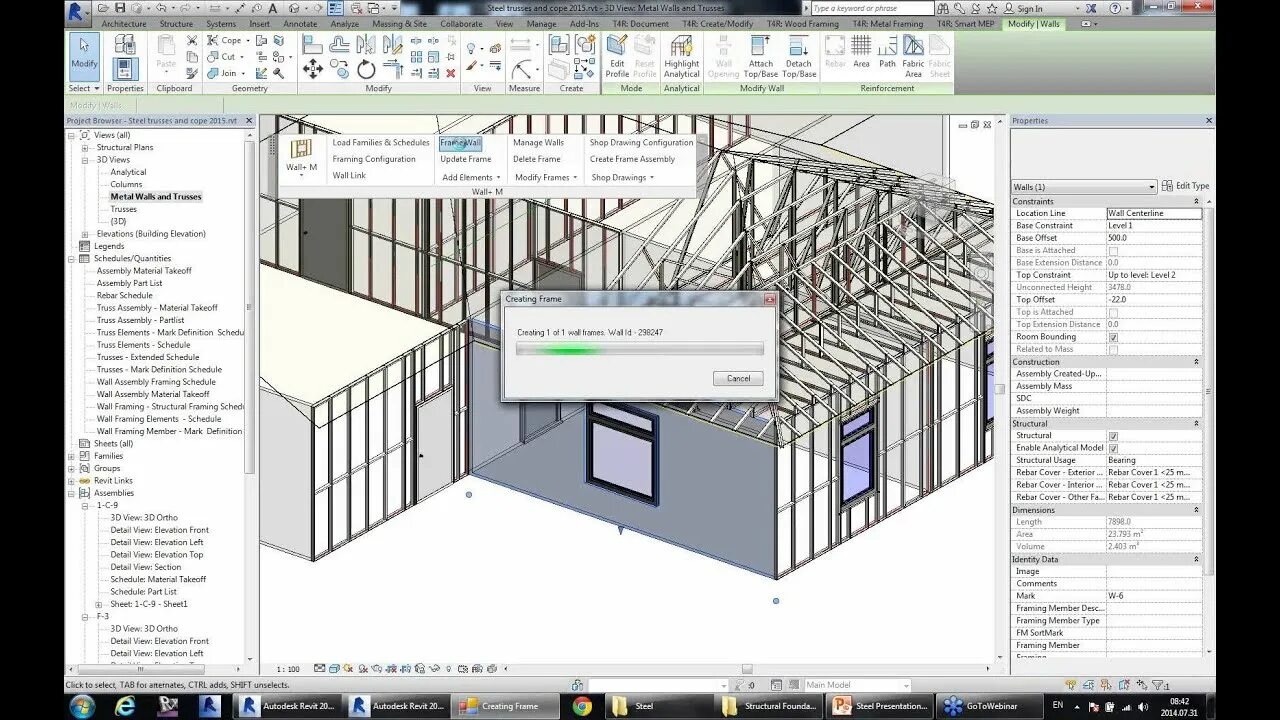Click Frame Wall command
Screen dimensions: 1280x720
pos(461,143)
